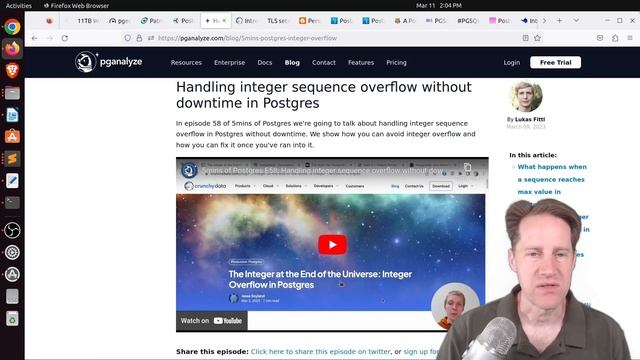Open the clock showing Mar 11 2:04 PM
The width and height of the screenshot is (640, 360).
(x=439, y=6)
